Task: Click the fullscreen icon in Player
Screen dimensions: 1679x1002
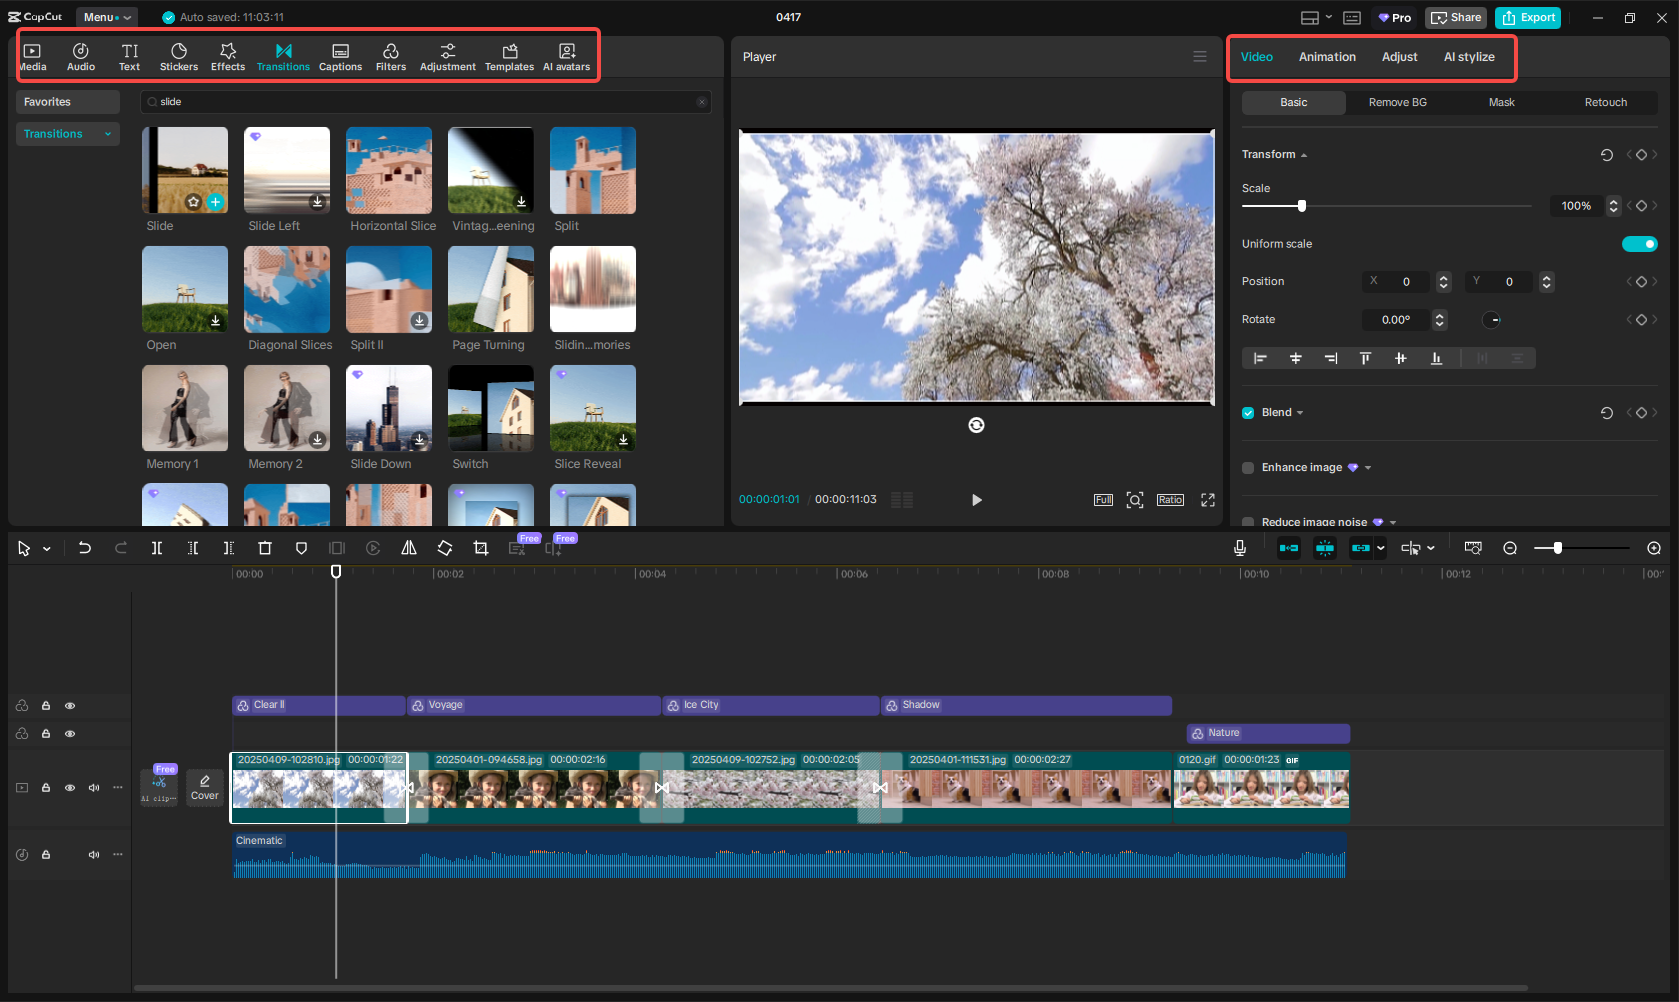Action: 1208,500
